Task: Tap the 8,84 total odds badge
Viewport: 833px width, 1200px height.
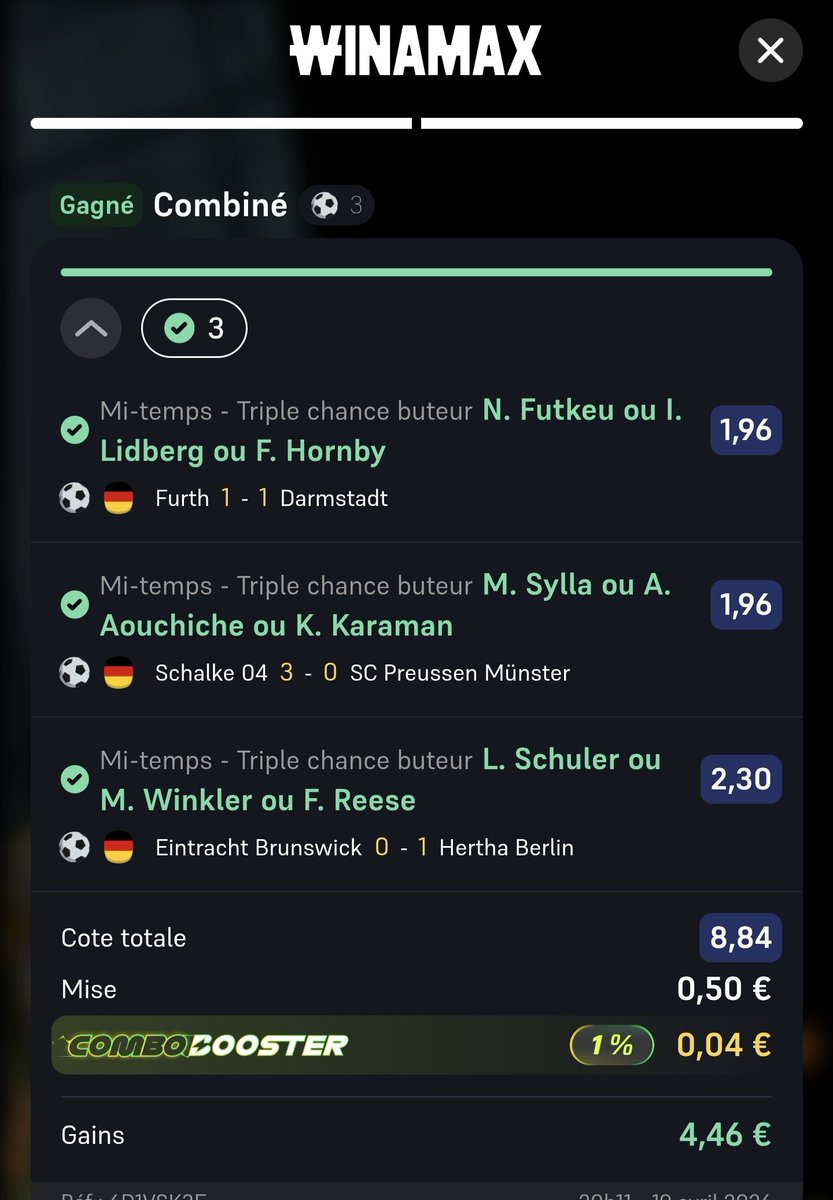Action: [x=741, y=938]
